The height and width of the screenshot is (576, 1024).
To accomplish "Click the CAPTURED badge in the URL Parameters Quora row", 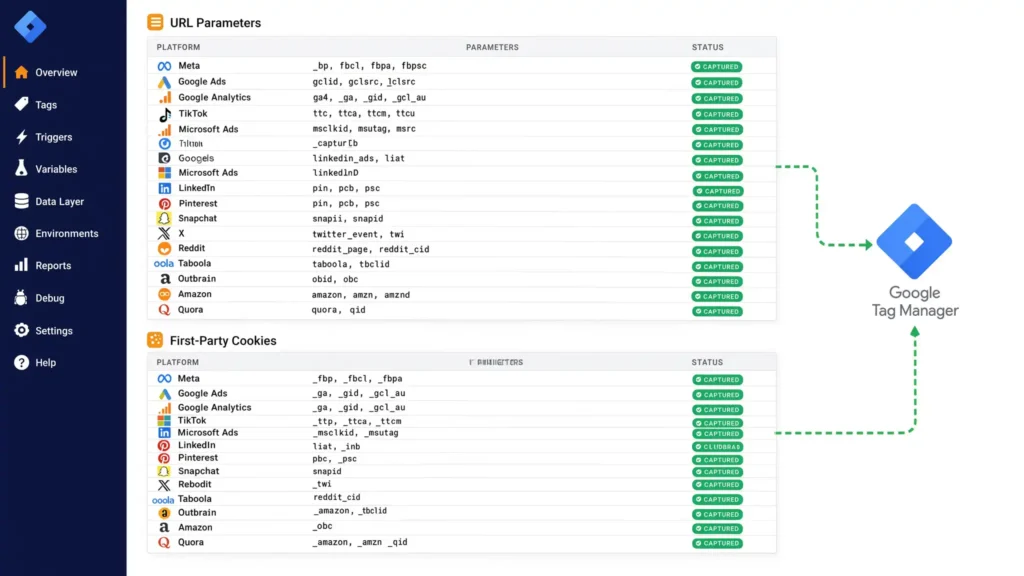I will 716,312.
